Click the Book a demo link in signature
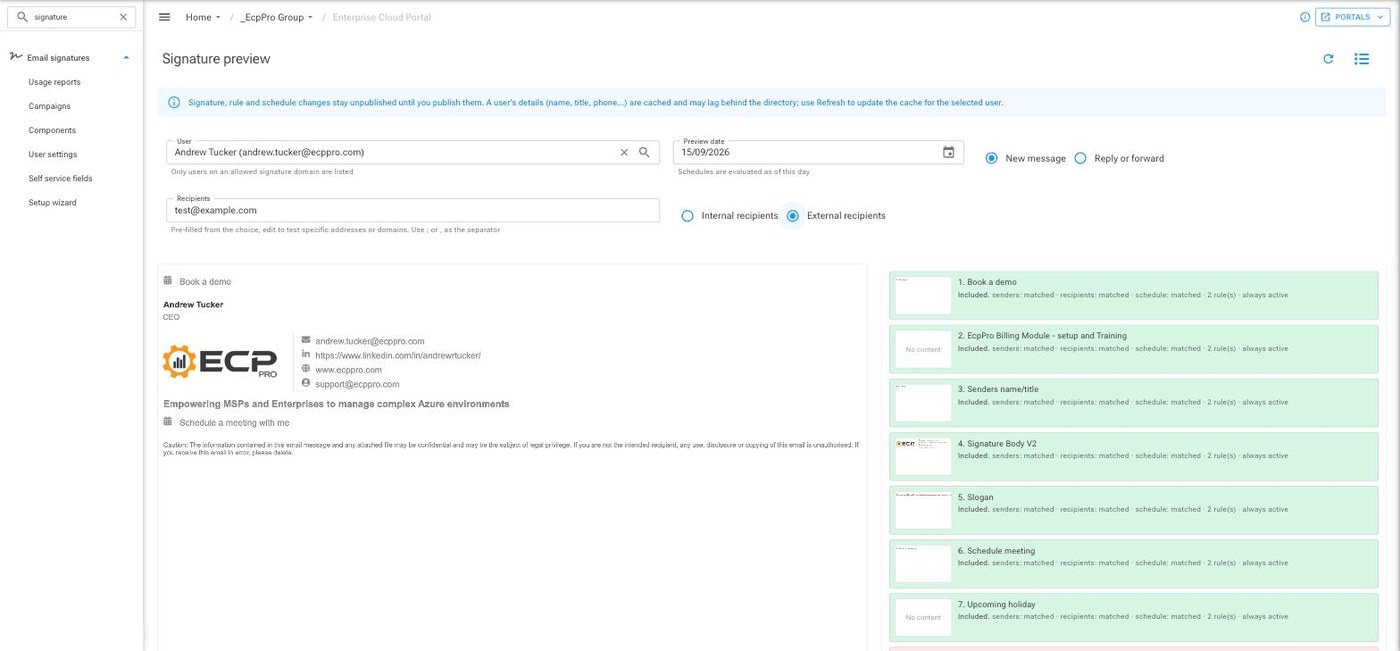 pos(205,282)
